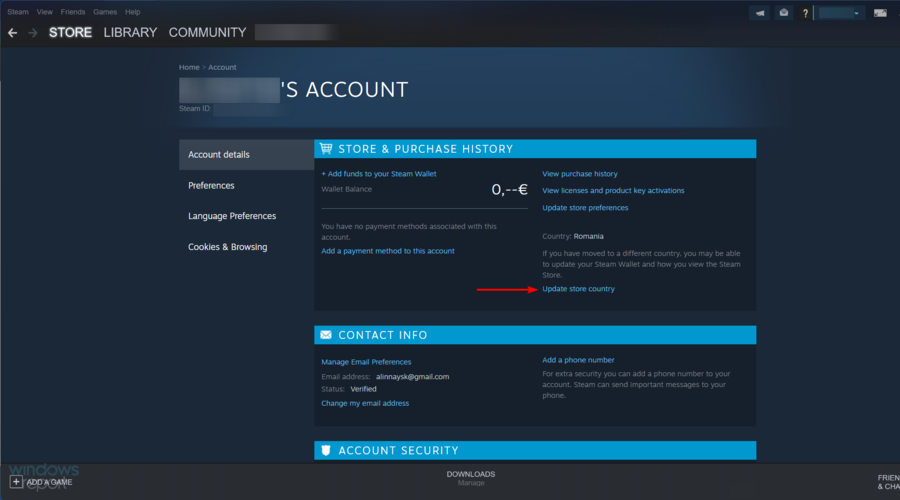
Task: Click Add a phone number
Action: coord(578,360)
